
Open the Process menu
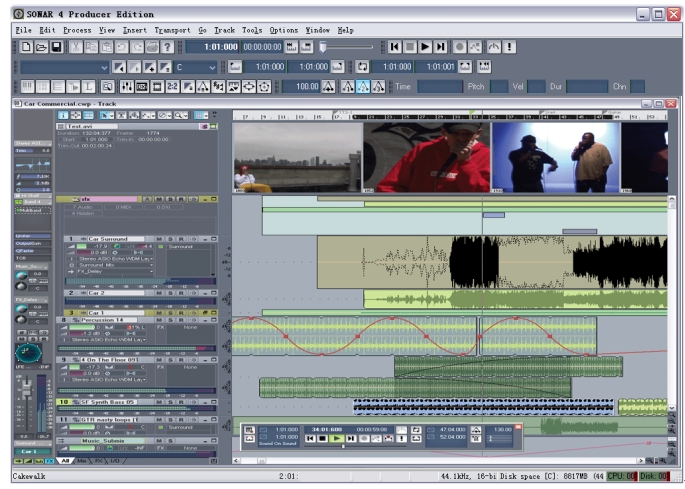click(x=77, y=30)
